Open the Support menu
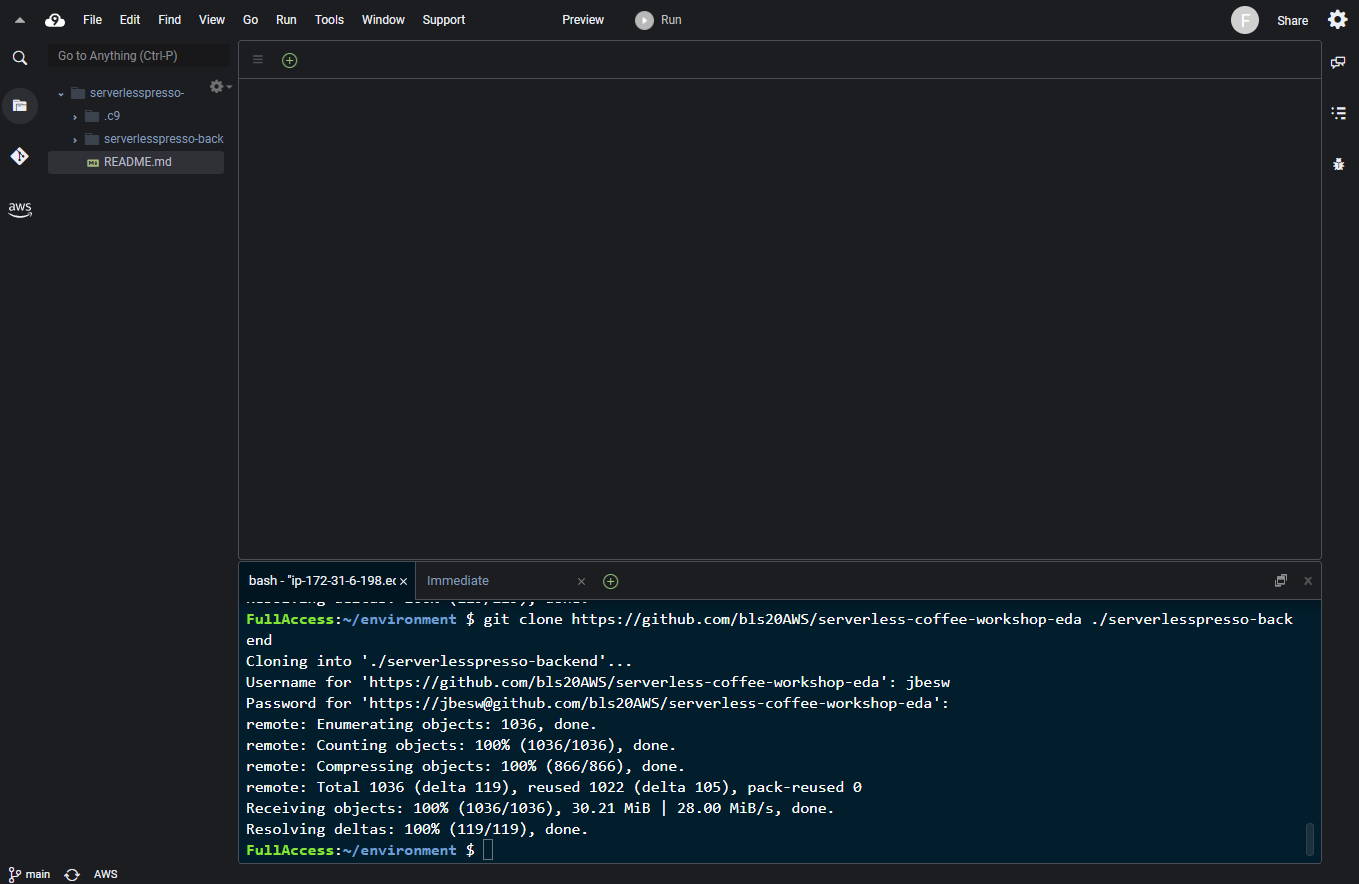This screenshot has width=1359, height=884. click(x=444, y=20)
